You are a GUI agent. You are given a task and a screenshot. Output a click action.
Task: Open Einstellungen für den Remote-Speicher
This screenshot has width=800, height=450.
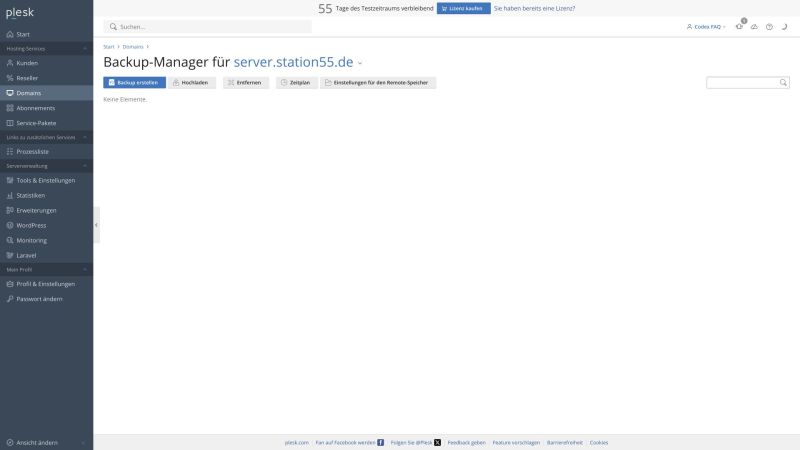point(378,83)
